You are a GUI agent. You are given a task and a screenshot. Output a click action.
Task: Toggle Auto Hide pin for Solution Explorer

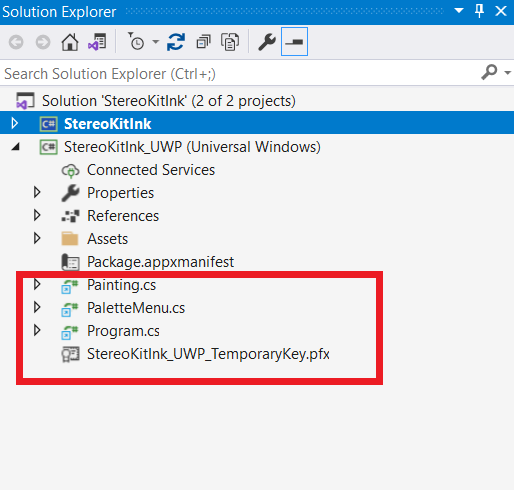[x=479, y=11]
